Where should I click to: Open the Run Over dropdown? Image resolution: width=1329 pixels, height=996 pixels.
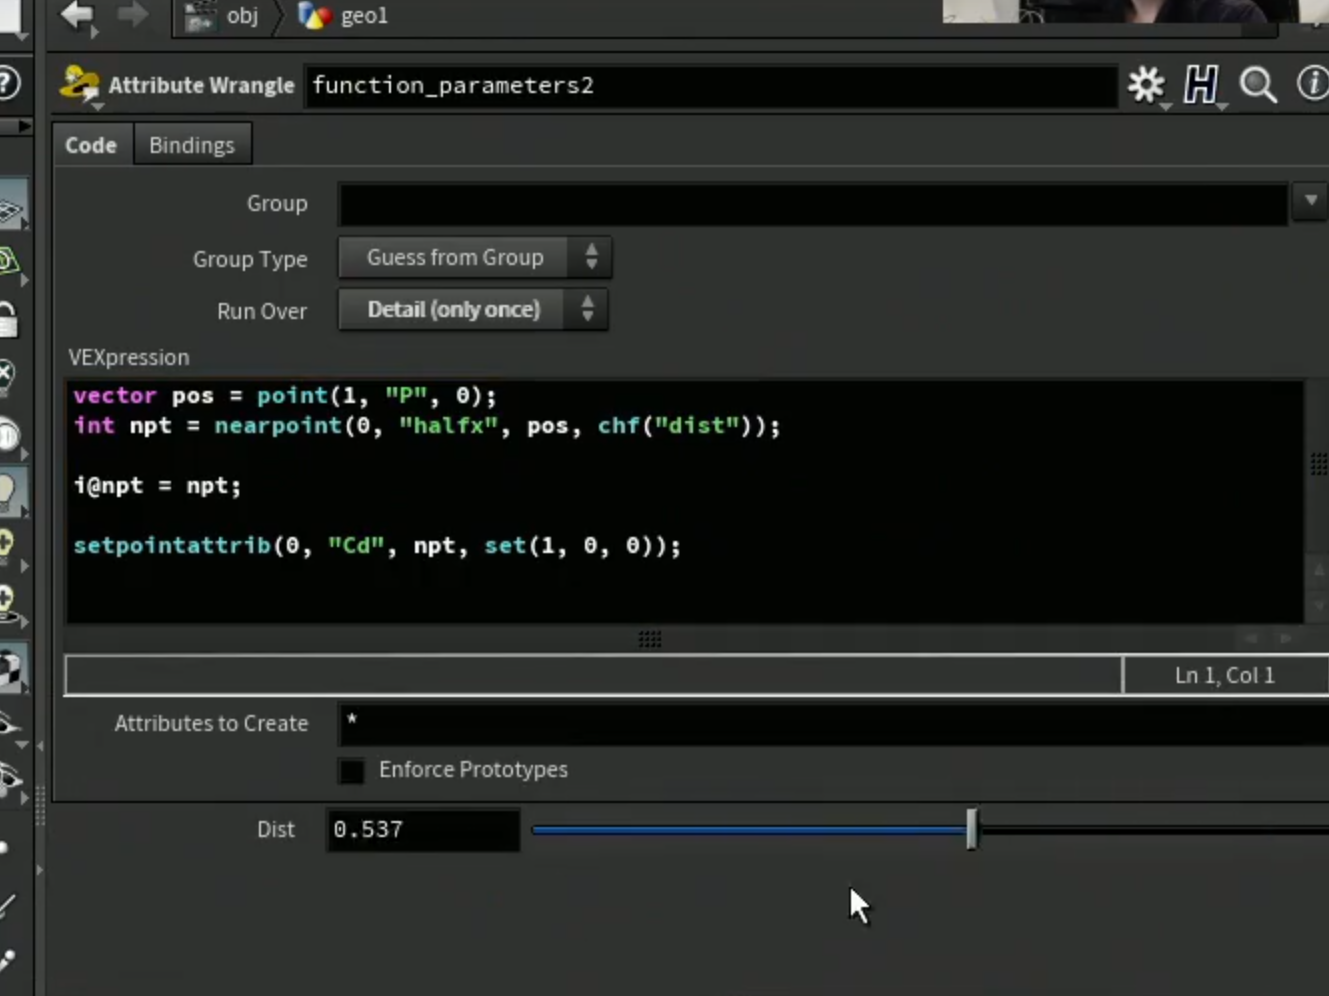473,310
